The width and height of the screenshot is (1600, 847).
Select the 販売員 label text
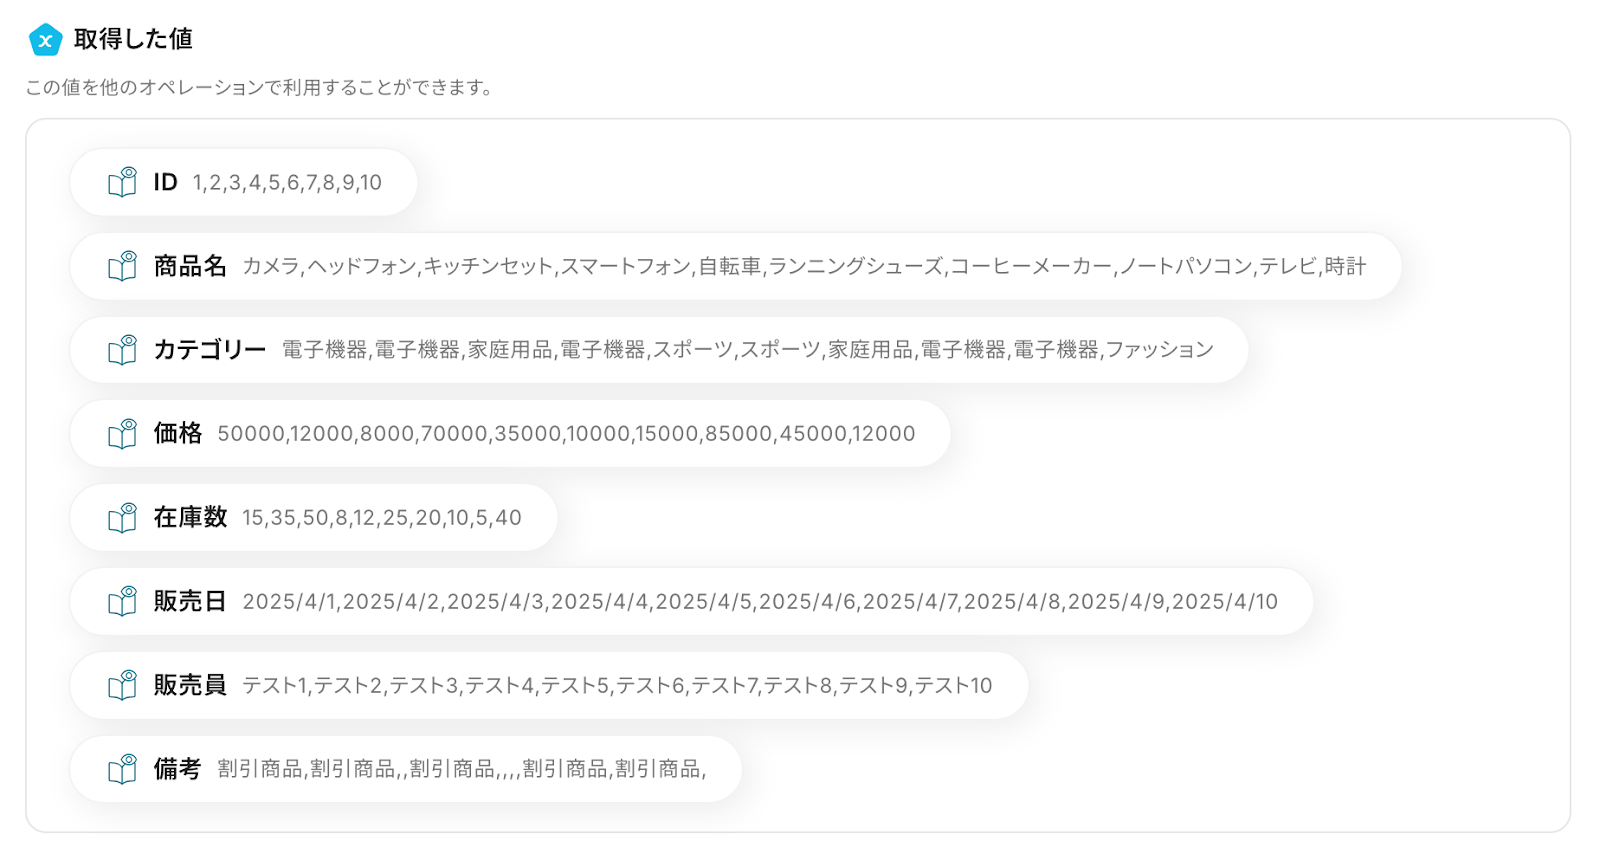[x=190, y=685]
